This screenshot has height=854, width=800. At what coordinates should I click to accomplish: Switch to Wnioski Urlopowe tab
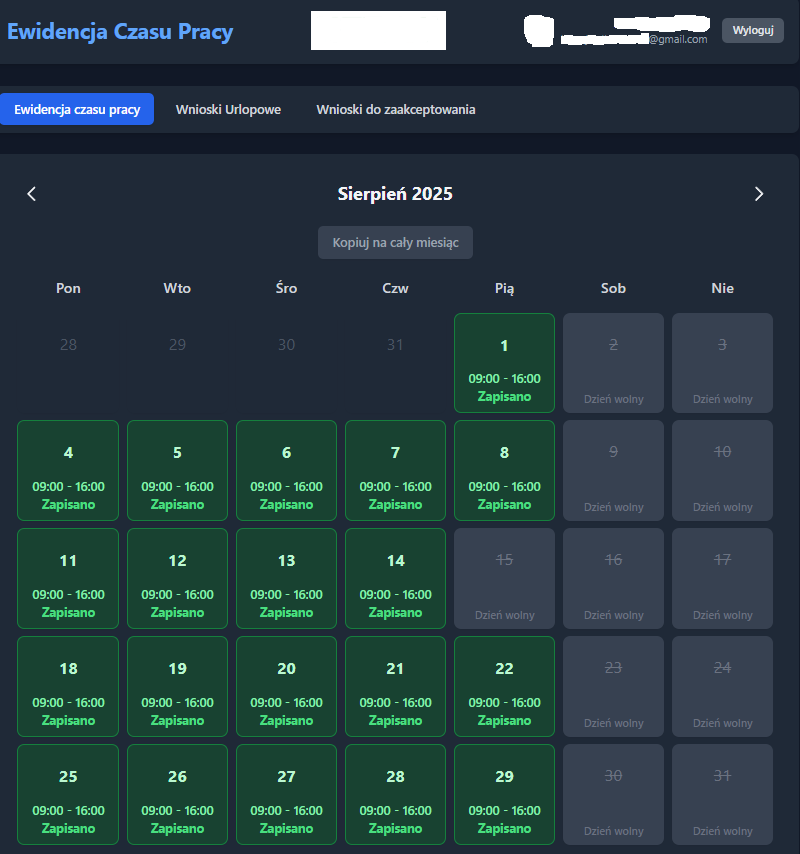click(x=228, y=109)
